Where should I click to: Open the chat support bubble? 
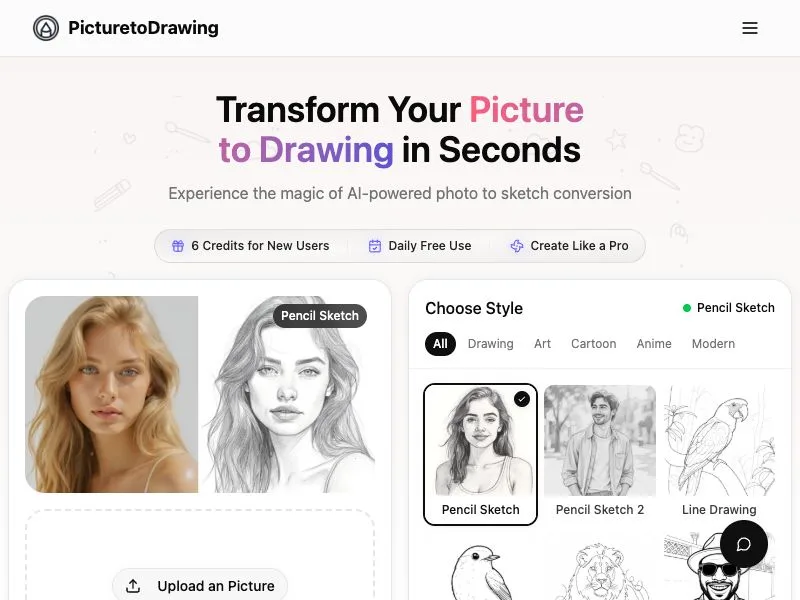(744, 544)
